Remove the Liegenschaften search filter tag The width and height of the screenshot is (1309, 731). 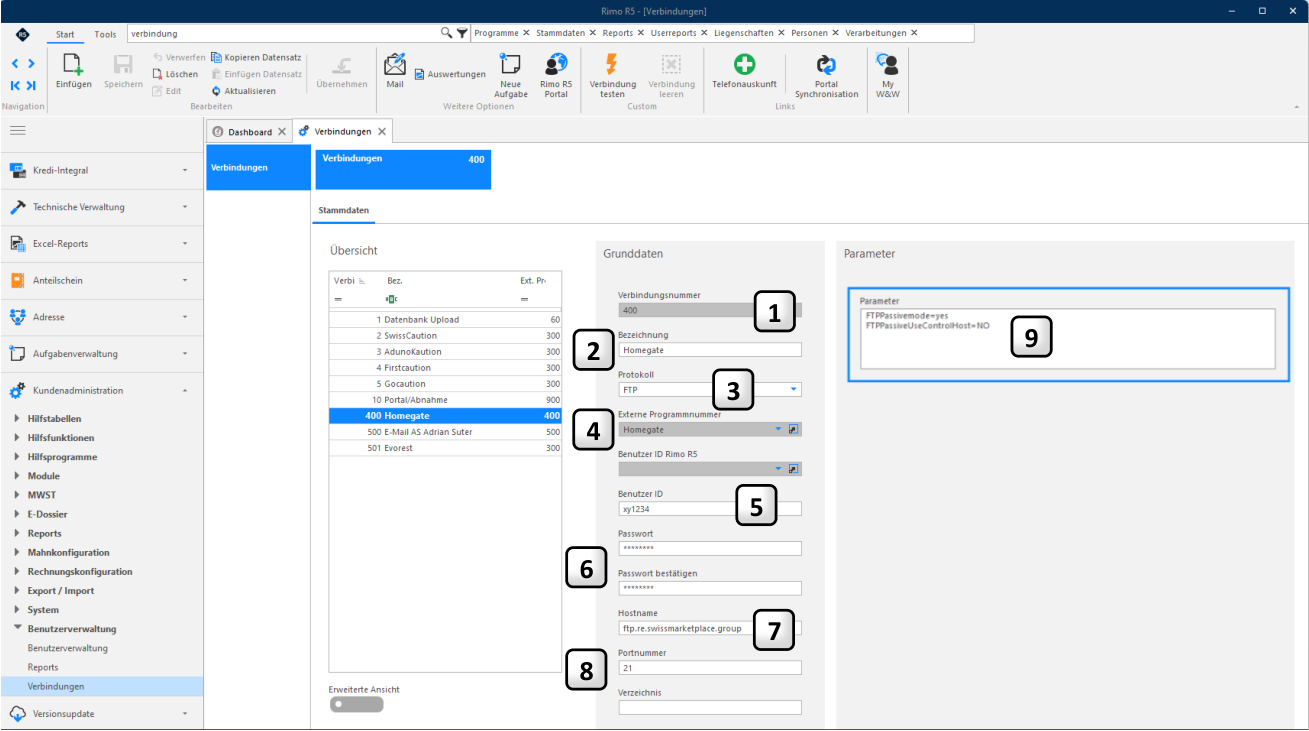(x=781, y=33)
